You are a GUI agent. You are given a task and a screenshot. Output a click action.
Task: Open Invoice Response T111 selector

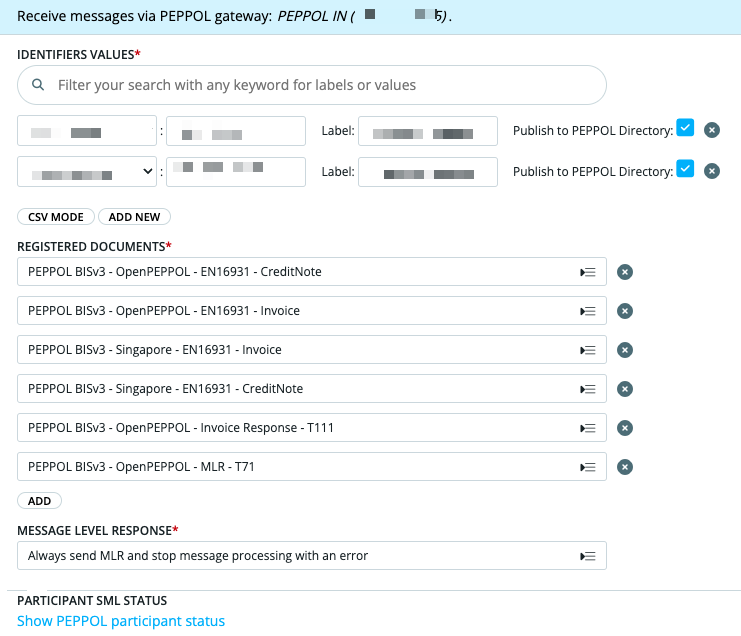click(x=312, y=428)
